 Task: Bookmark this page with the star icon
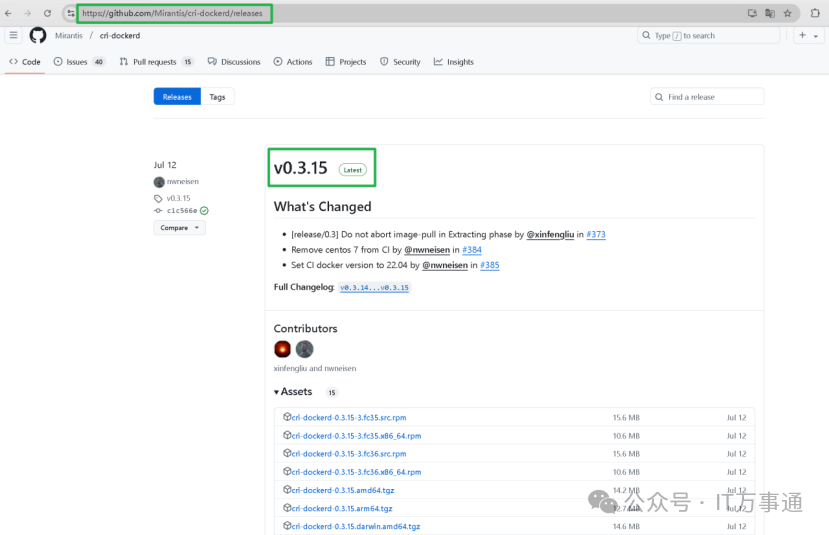(x=788, y=13)
